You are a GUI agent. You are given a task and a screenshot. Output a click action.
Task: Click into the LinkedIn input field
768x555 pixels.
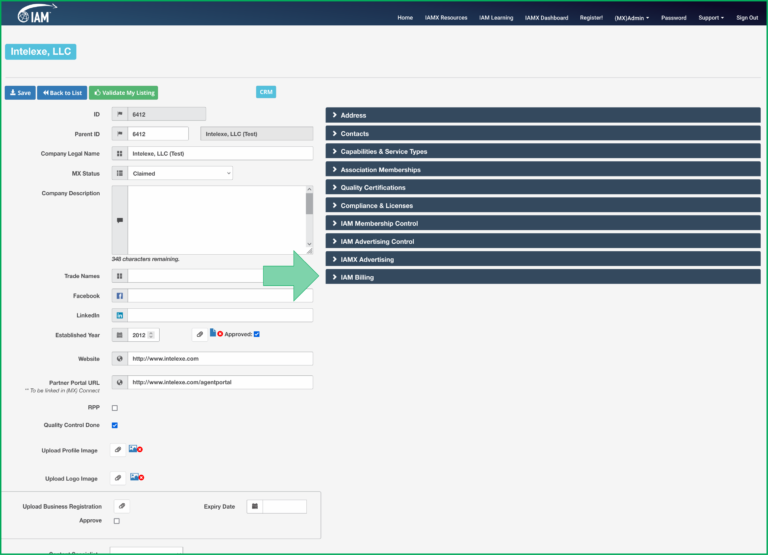point(220,315)
